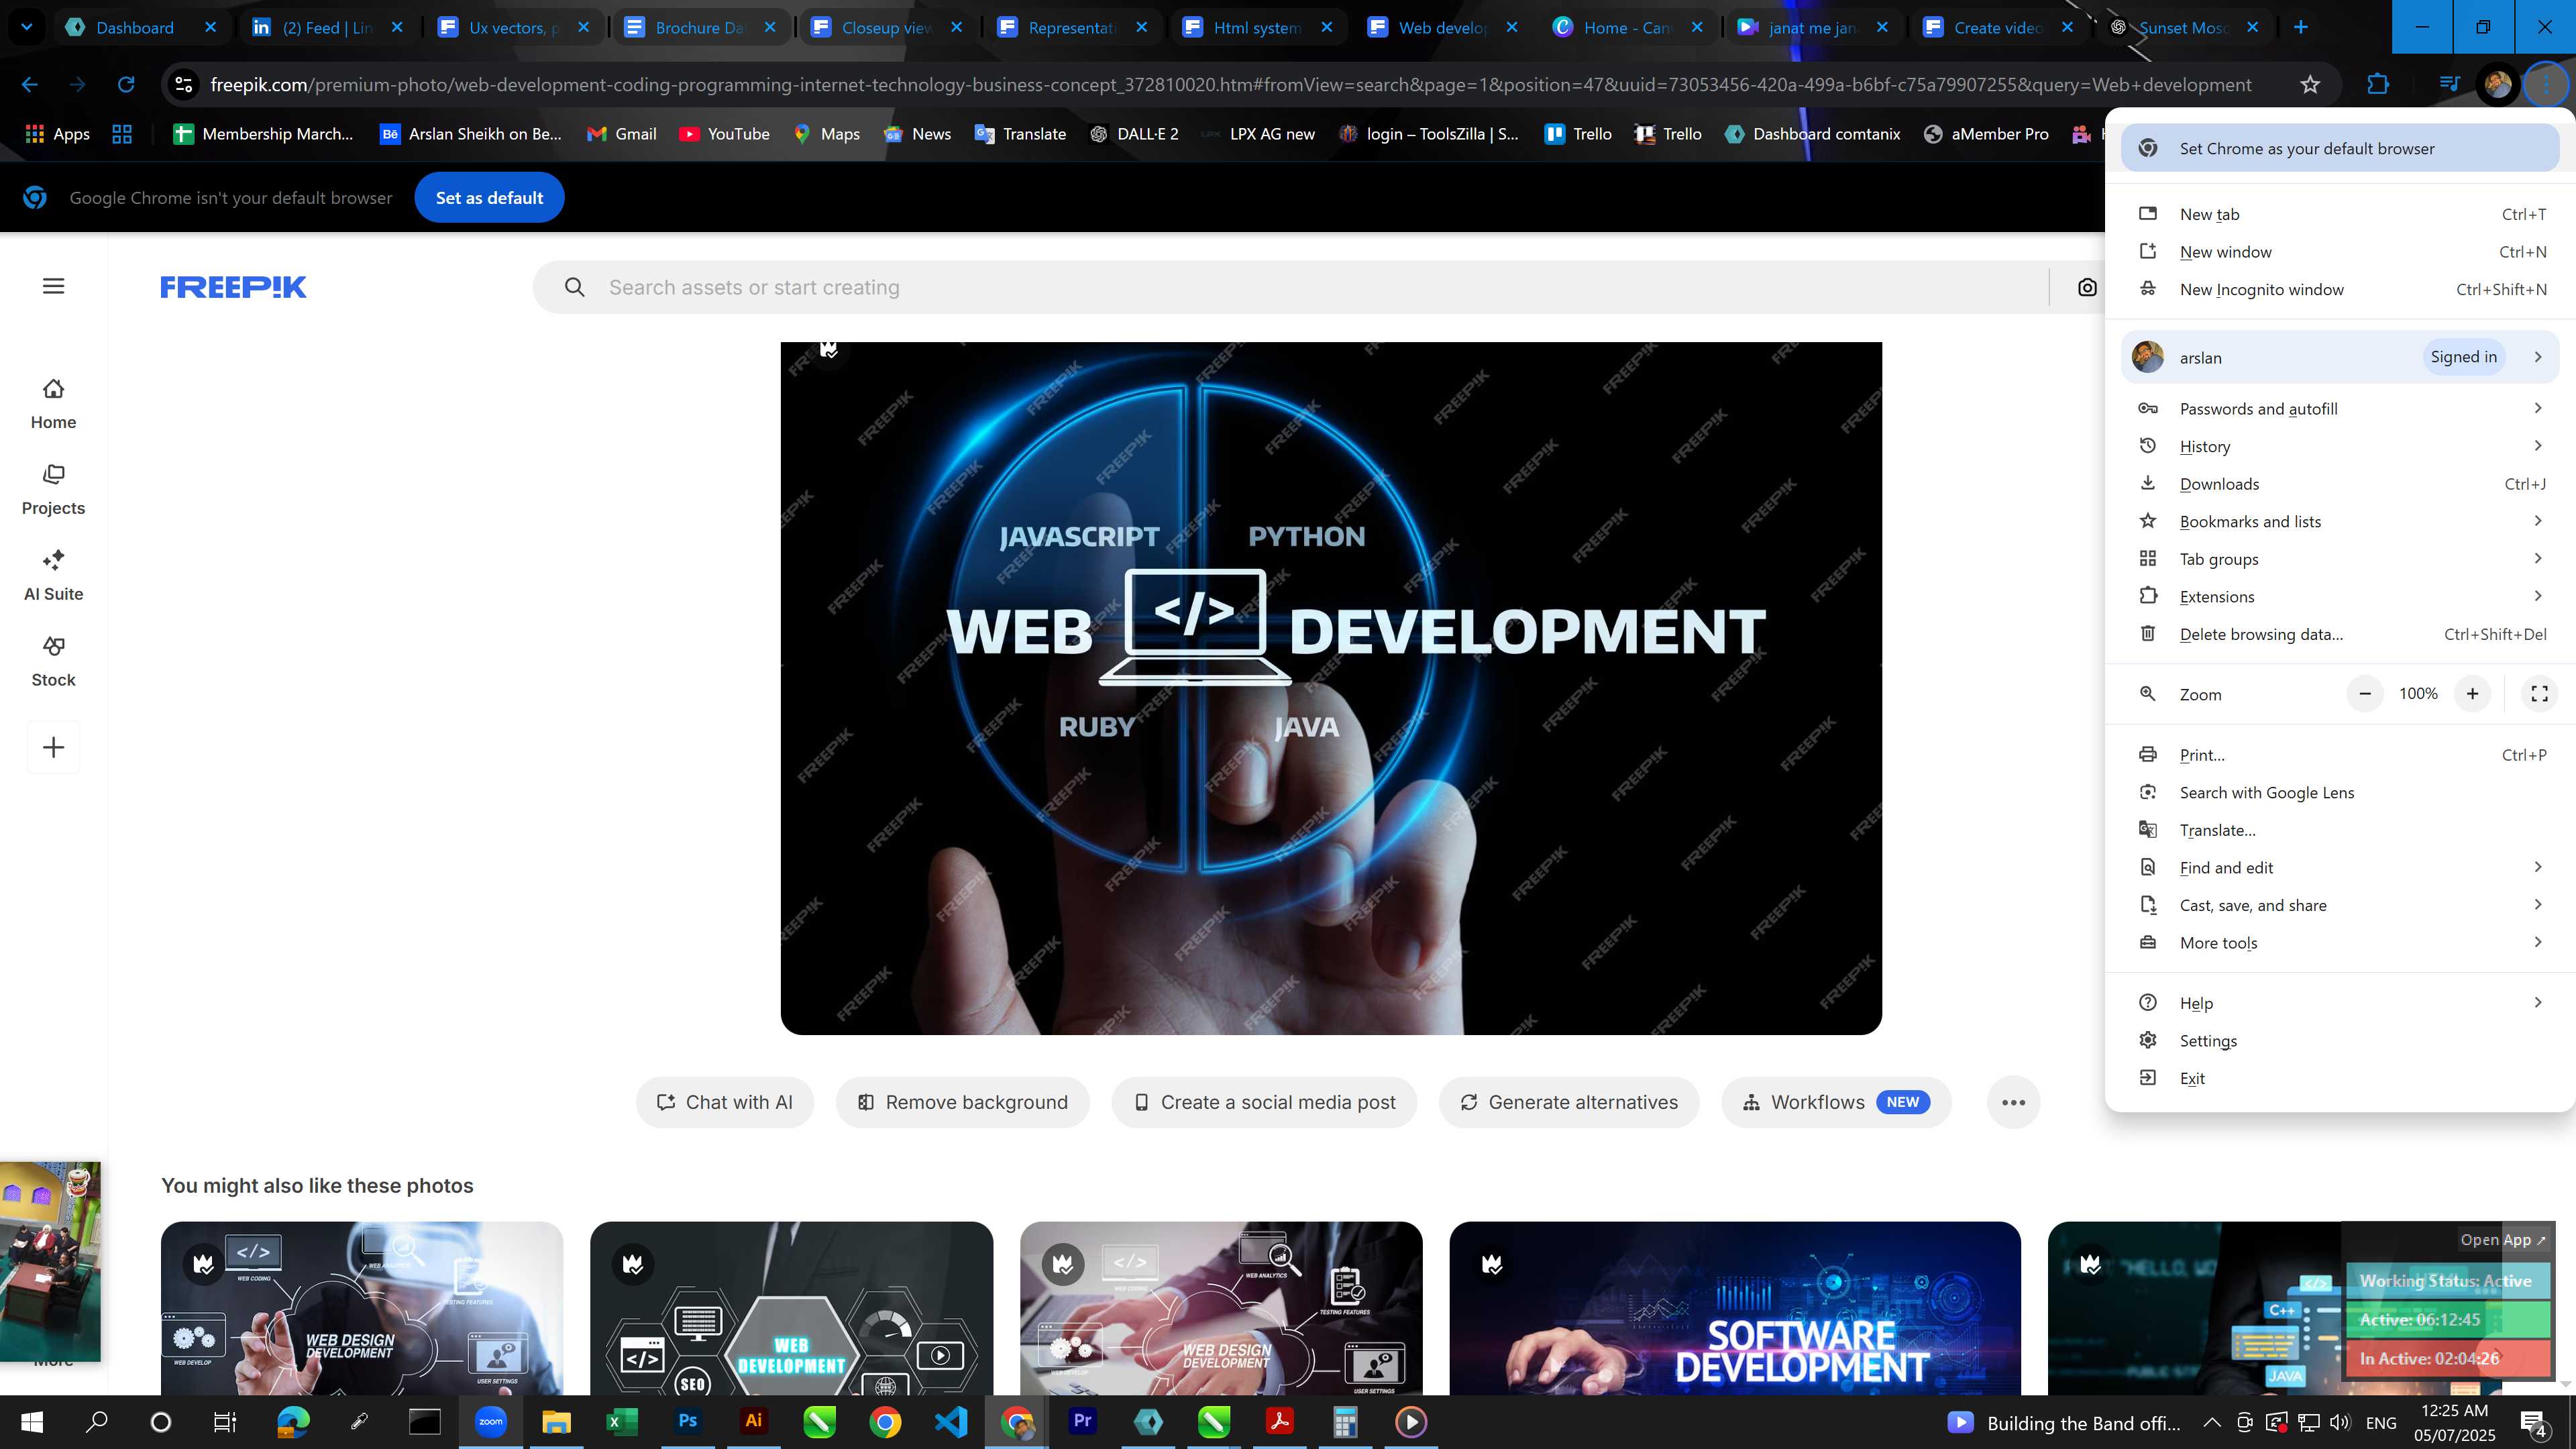This screenshot has width=2576, height=1449.
Task: Open Windows Start menu
Action: (x=32, y=1422)
